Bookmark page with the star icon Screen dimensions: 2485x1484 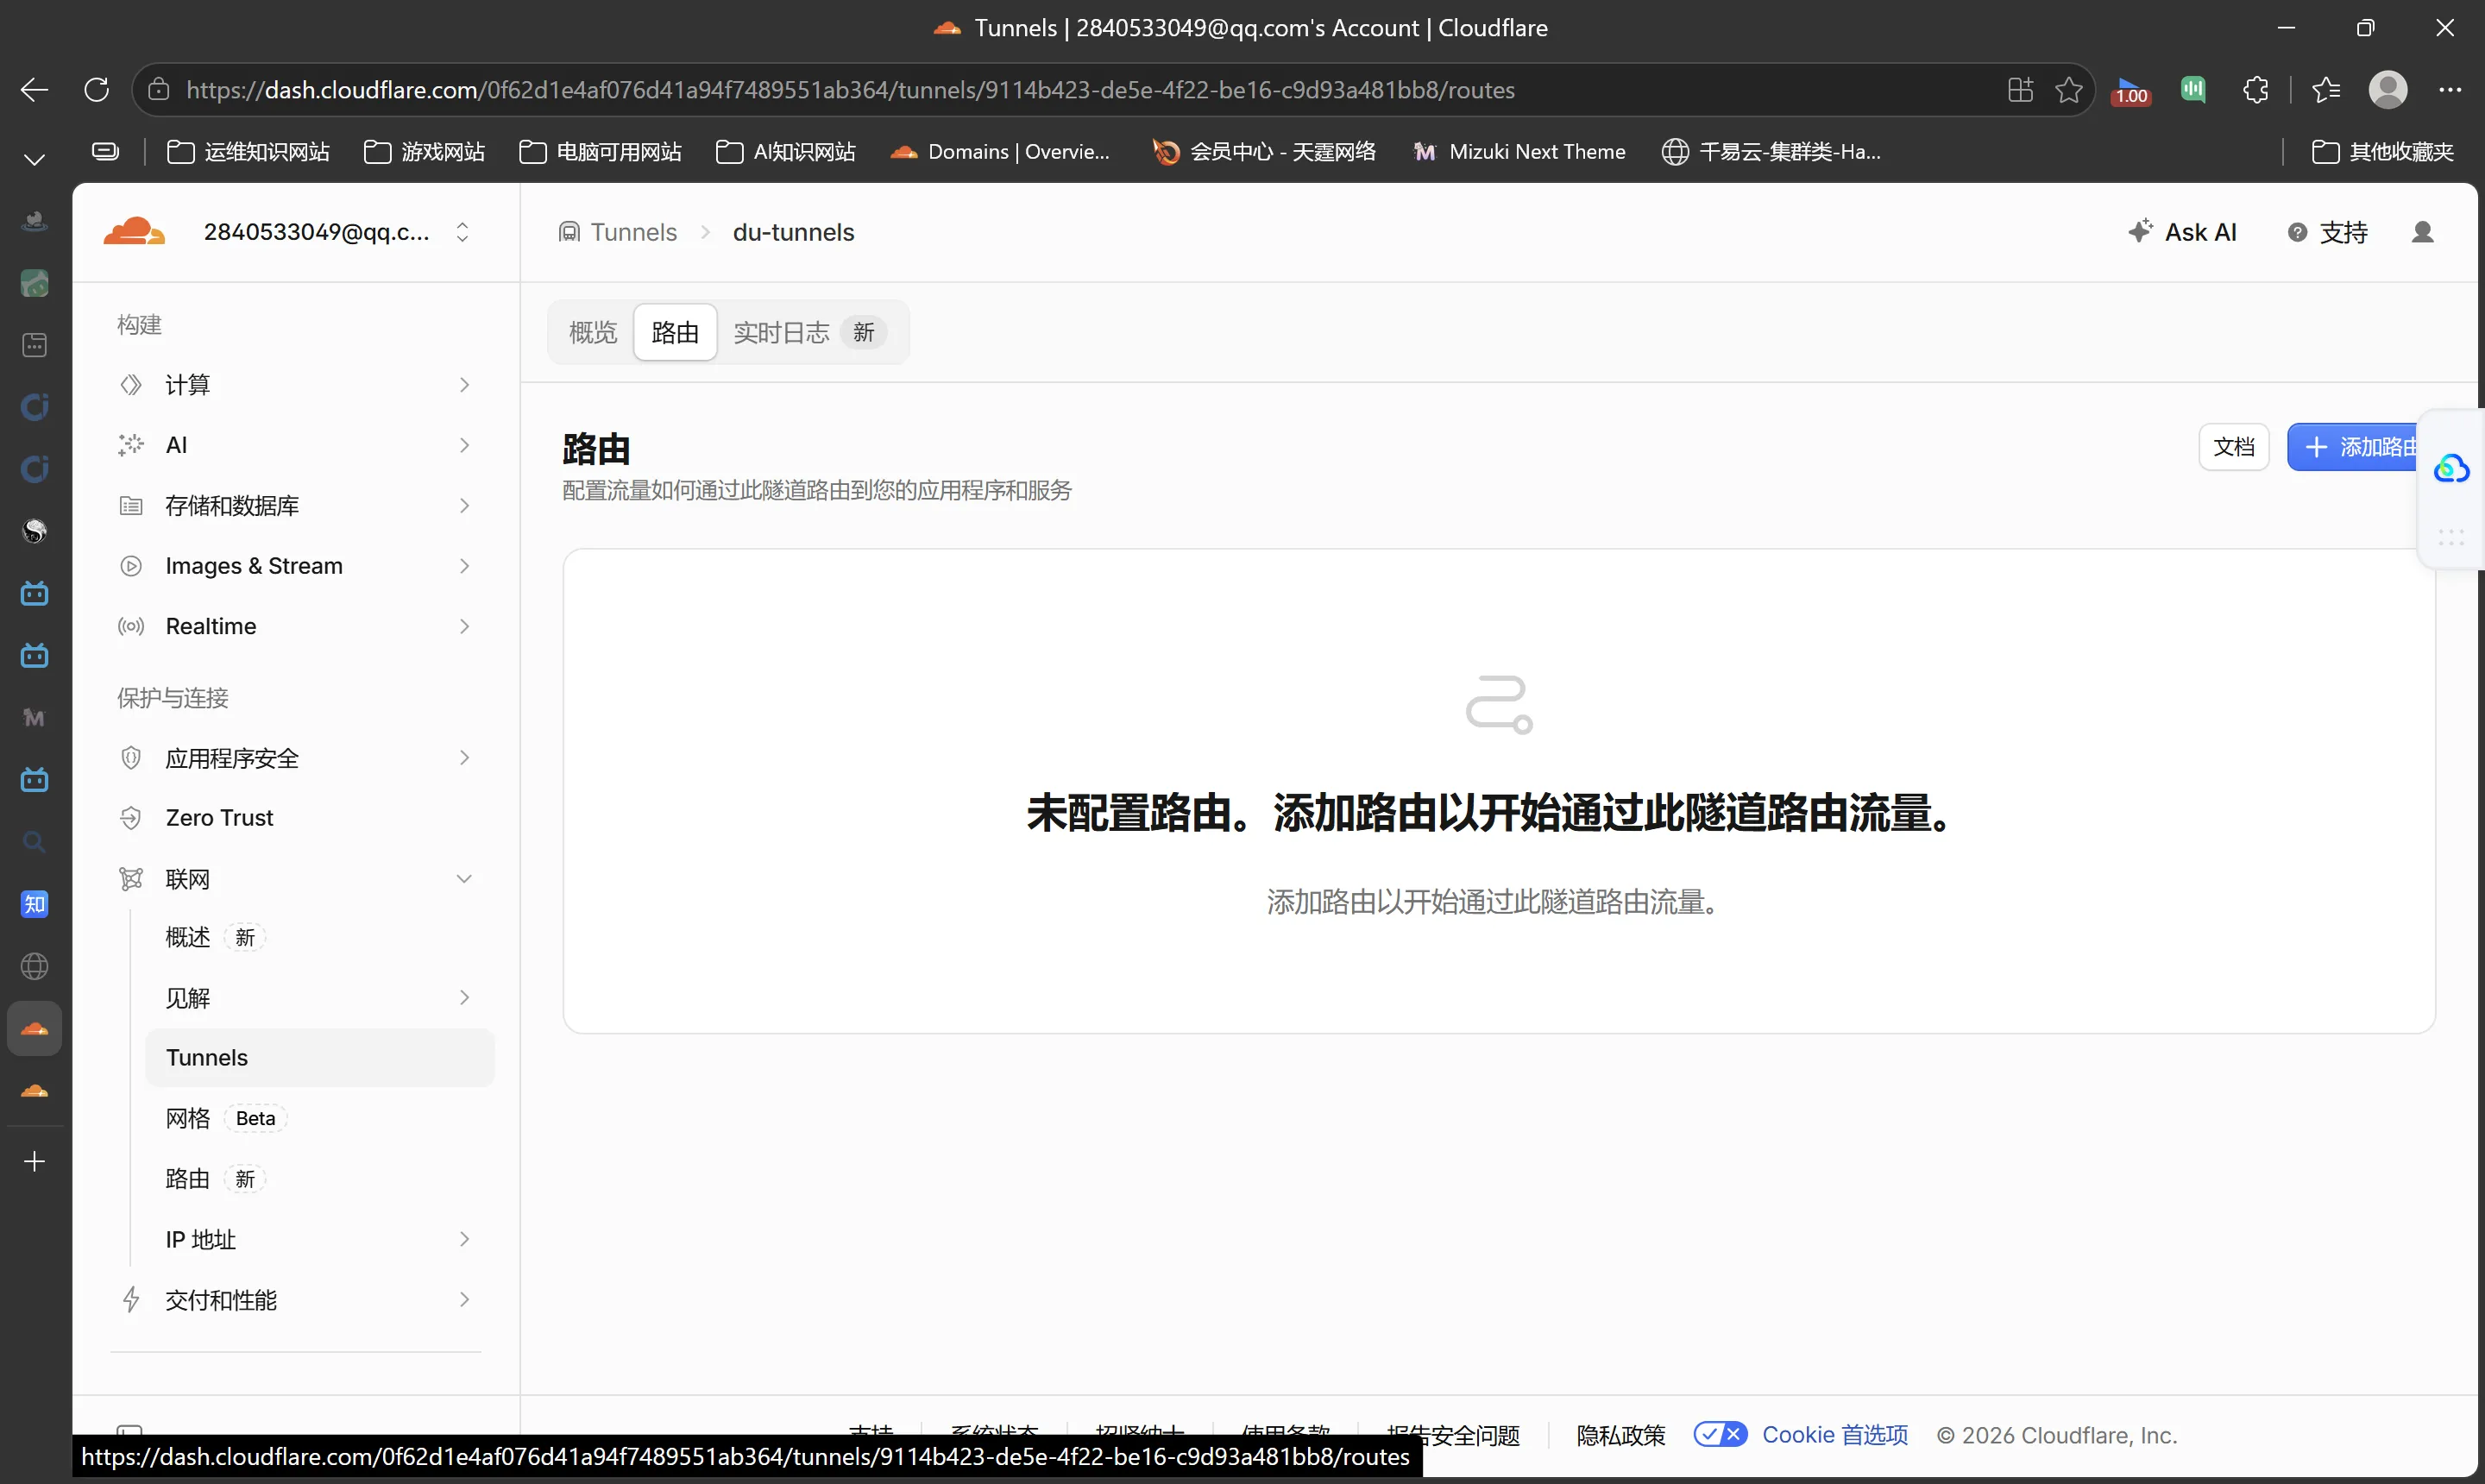coord(2068,90)
